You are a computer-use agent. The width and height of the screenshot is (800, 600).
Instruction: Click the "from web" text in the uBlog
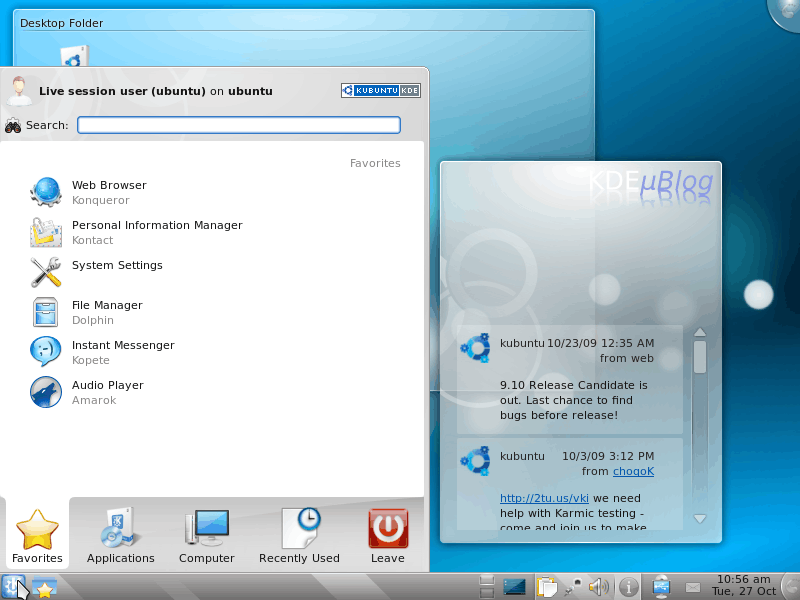pos(627,358)
